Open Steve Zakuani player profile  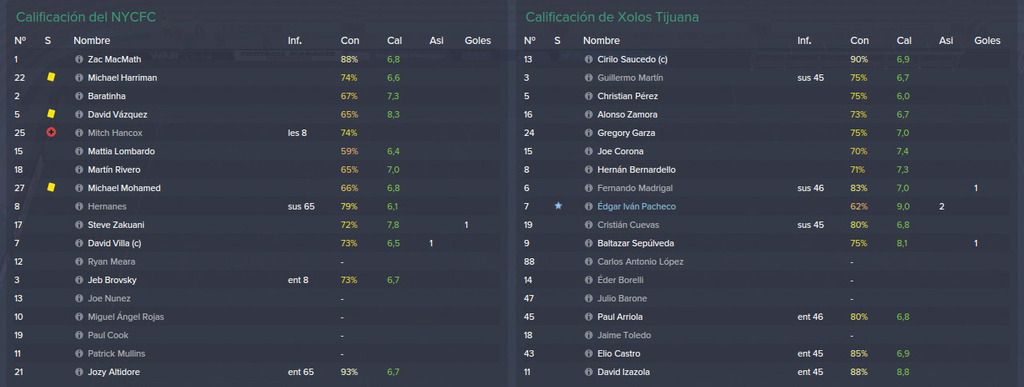115,225
